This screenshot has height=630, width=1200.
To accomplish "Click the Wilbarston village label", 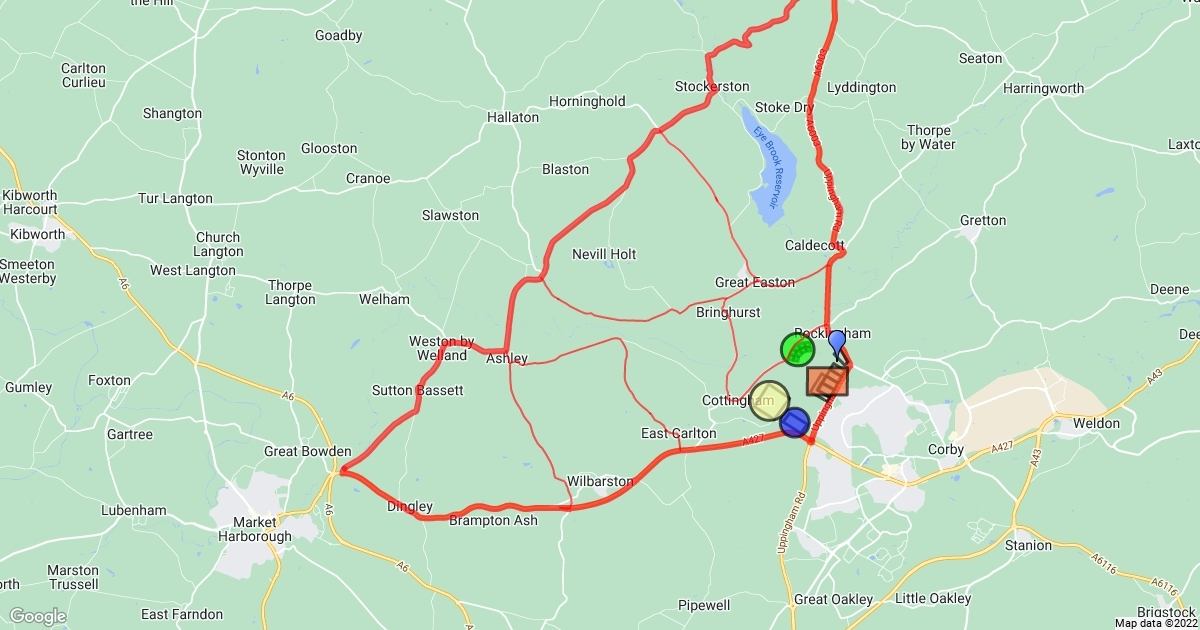I will (600, 481).
